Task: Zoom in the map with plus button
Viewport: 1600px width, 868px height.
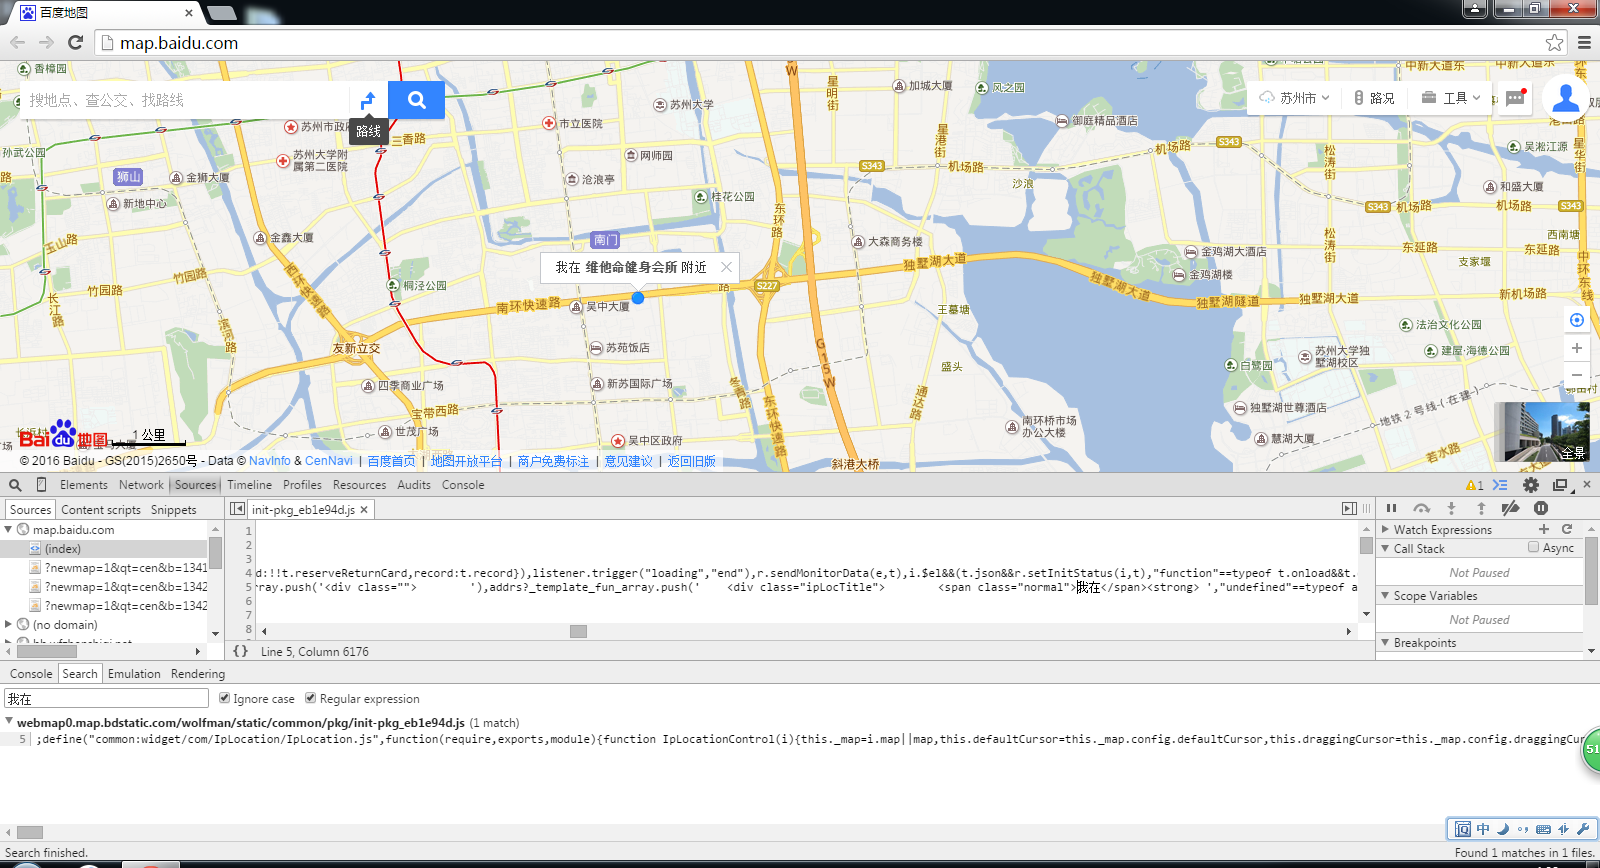Action: 1577,348
